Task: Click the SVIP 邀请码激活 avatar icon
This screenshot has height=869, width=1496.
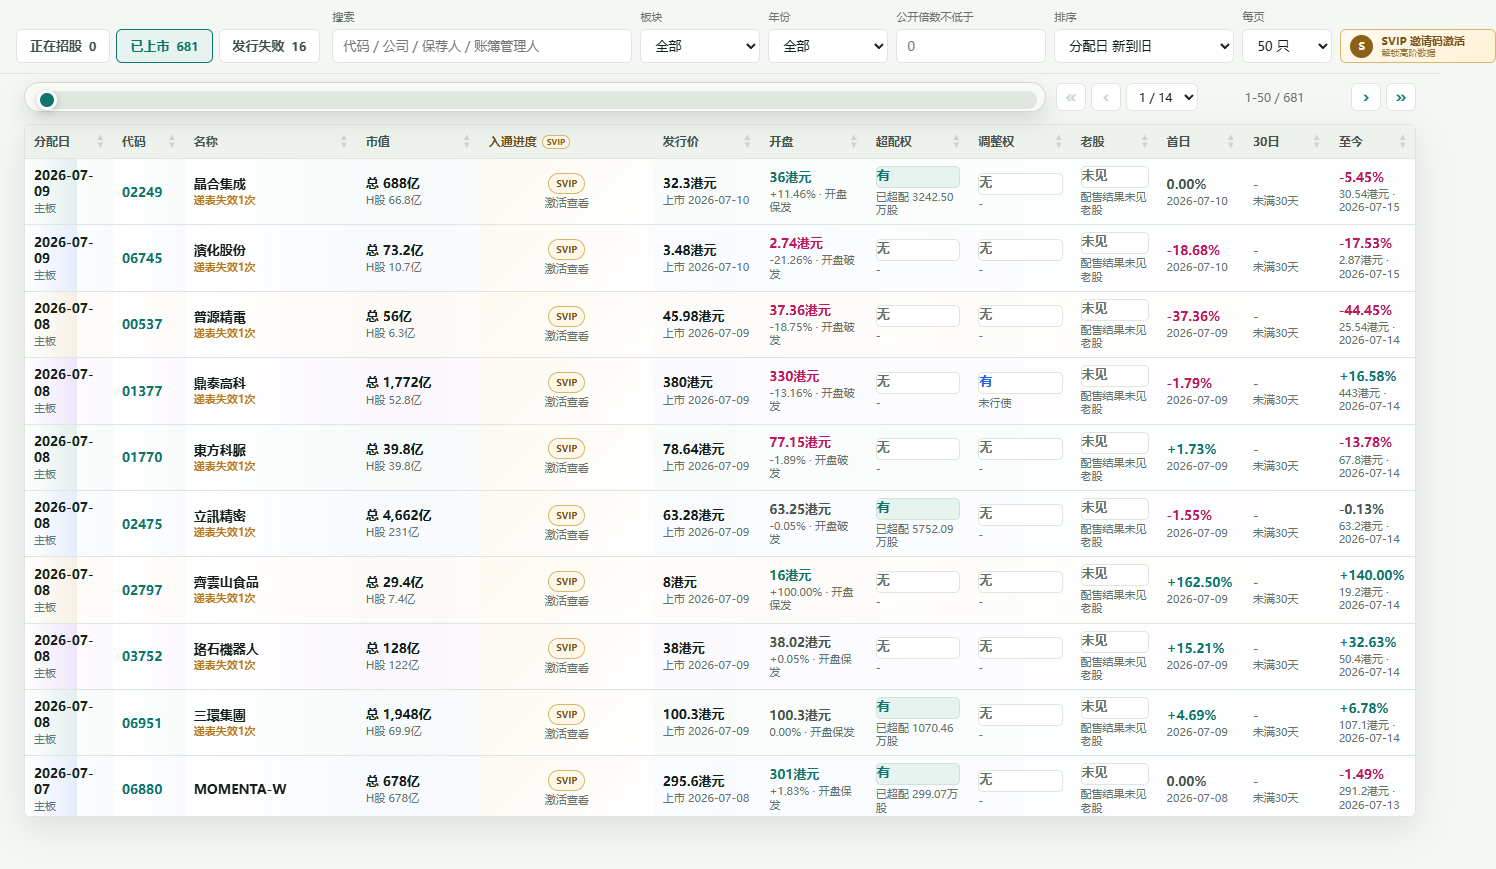Action: pos(1361,46)
